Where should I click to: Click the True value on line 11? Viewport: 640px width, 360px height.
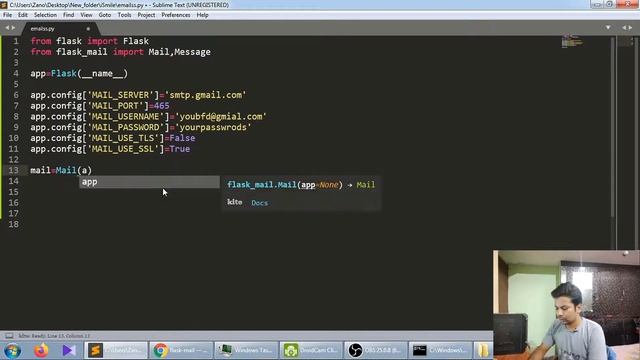[x=180, y=149]
